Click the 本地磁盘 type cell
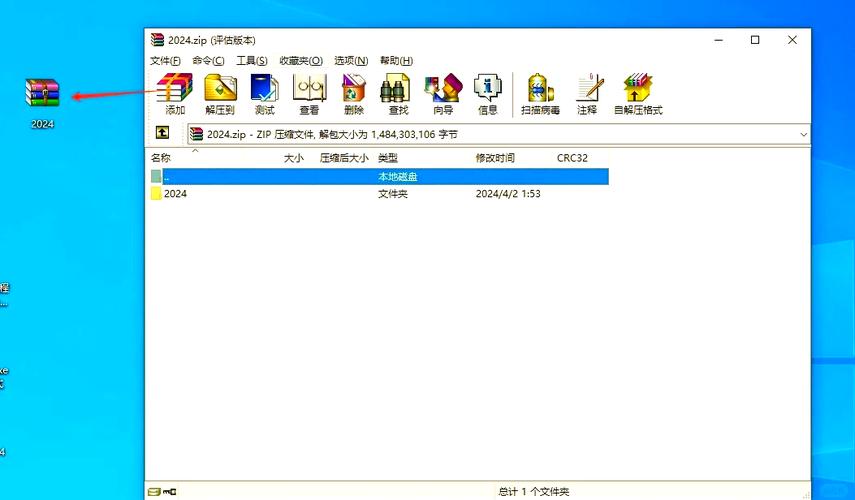Viewport: 855px width, 500px height. click(x=398, y=177)
